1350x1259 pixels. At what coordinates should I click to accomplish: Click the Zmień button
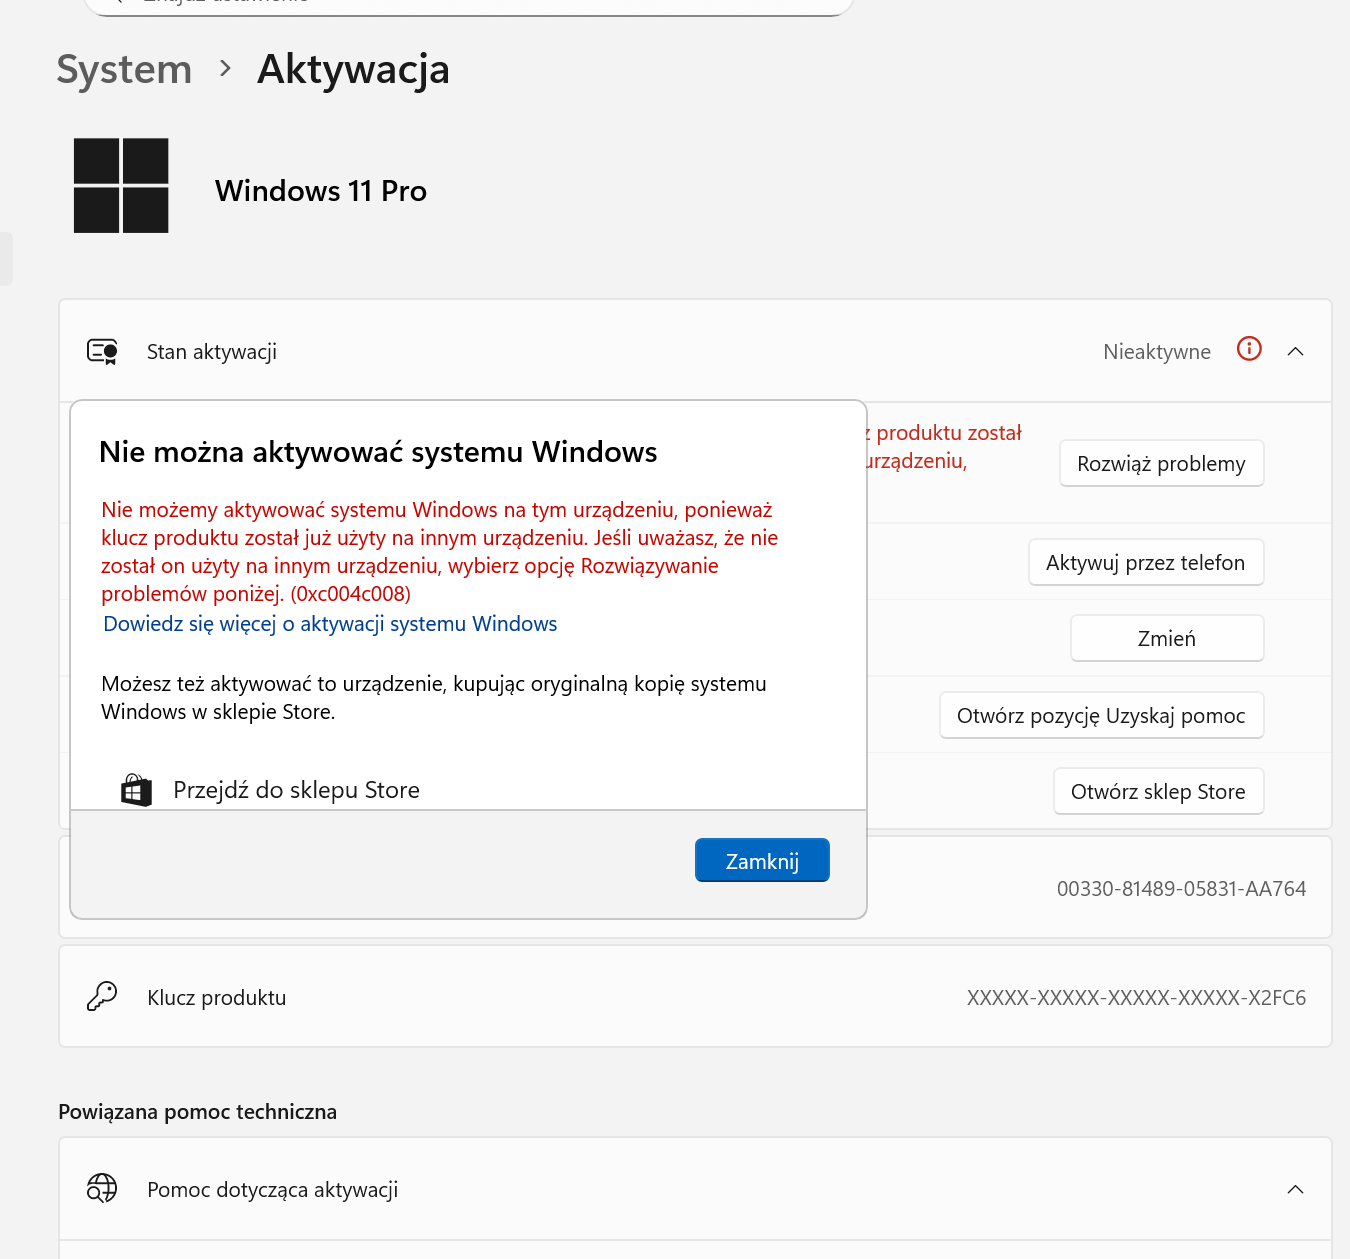tap(1167, 639)
